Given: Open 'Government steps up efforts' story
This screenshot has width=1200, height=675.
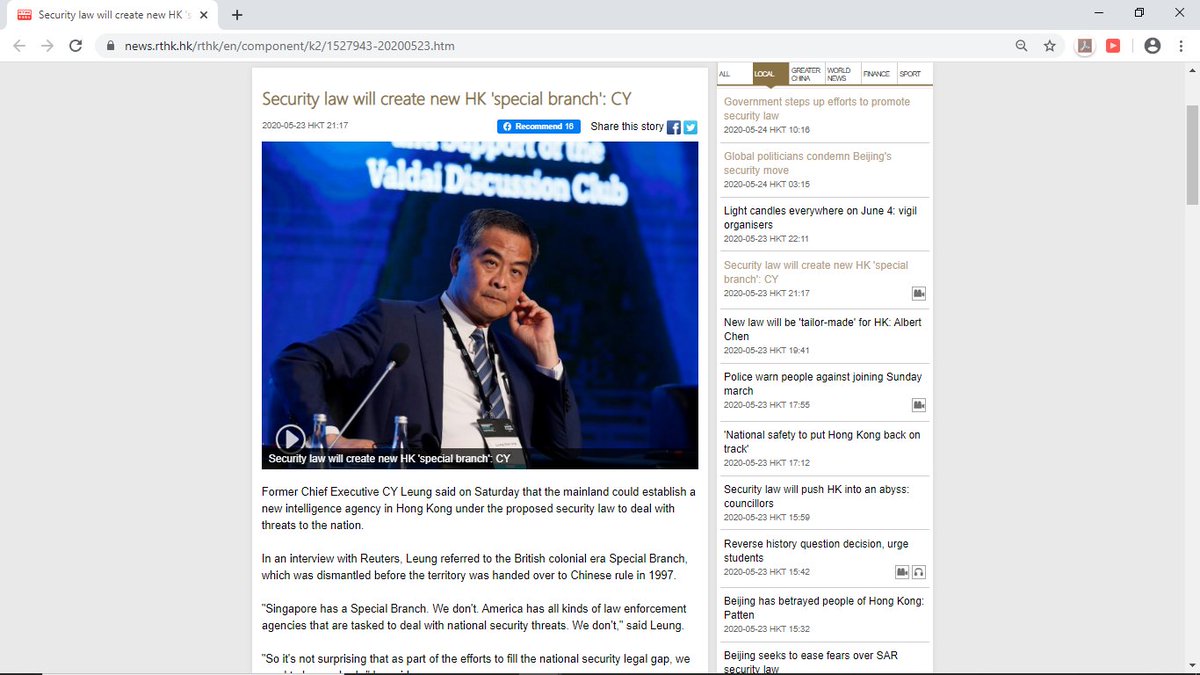Looking at the screenshot, I should coord(817,109).
